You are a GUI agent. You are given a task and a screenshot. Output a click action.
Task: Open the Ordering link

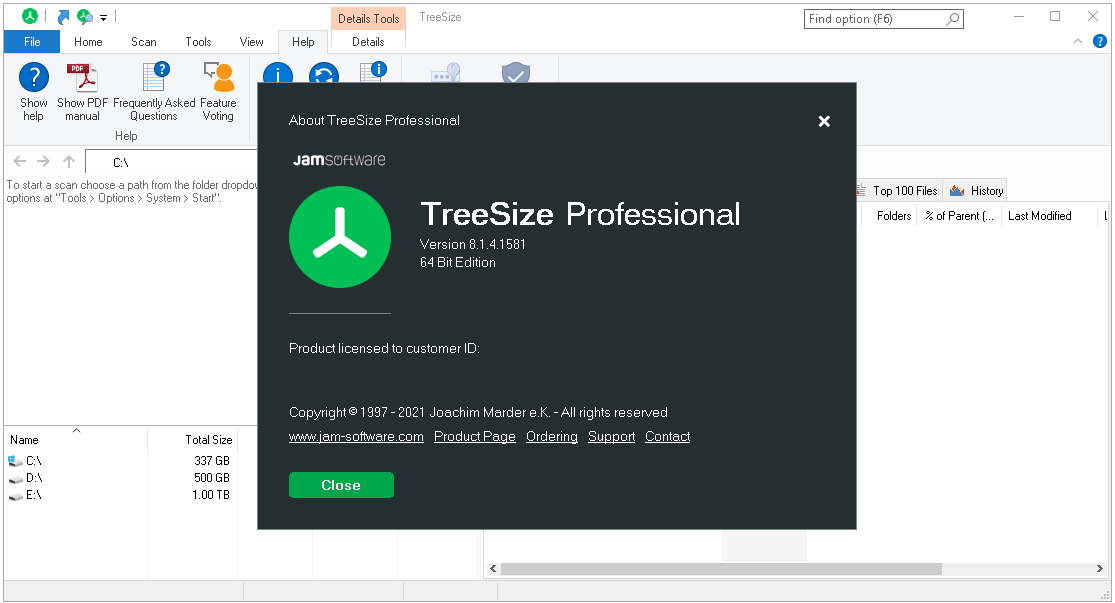[x=552, y=437]
